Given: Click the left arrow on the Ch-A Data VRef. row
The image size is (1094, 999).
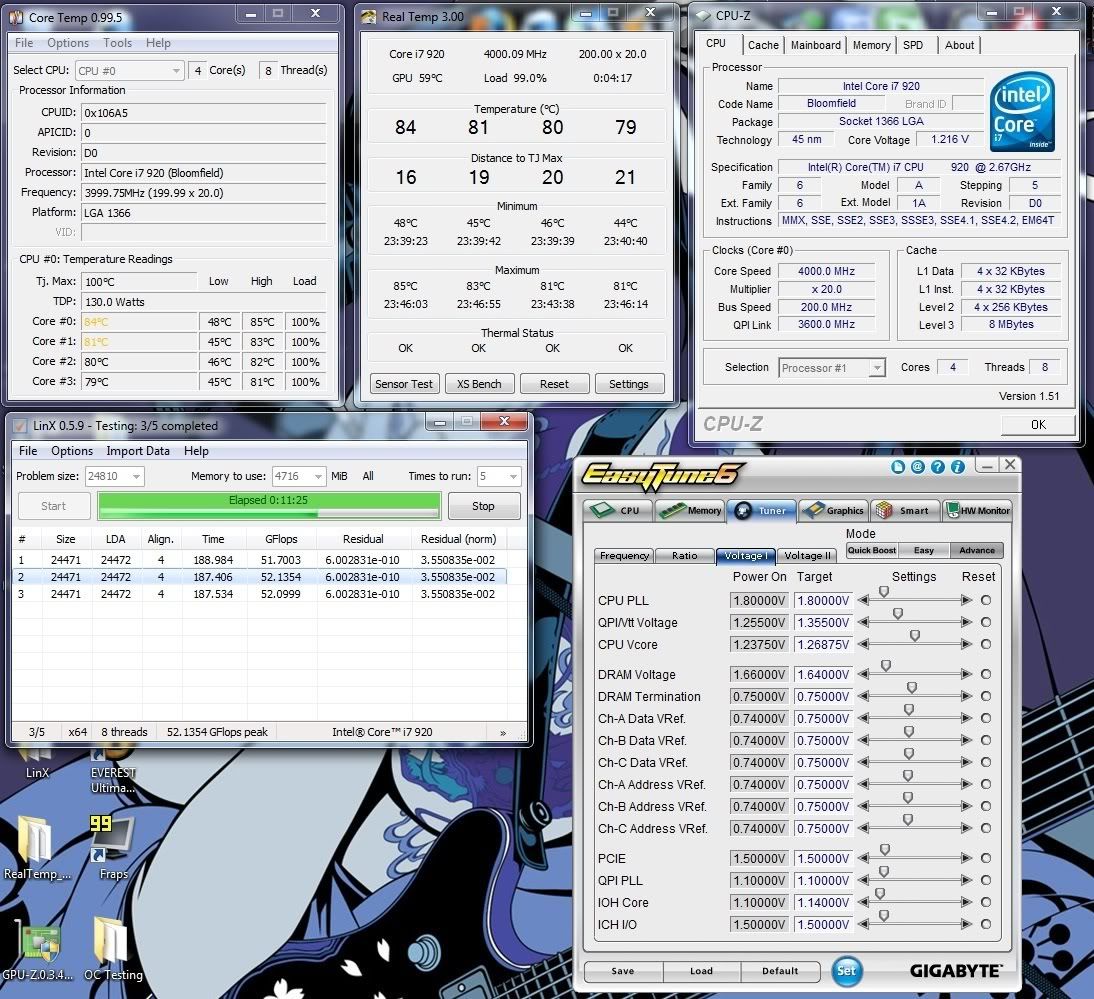Looking at the screenshot, I should point(864,718).
